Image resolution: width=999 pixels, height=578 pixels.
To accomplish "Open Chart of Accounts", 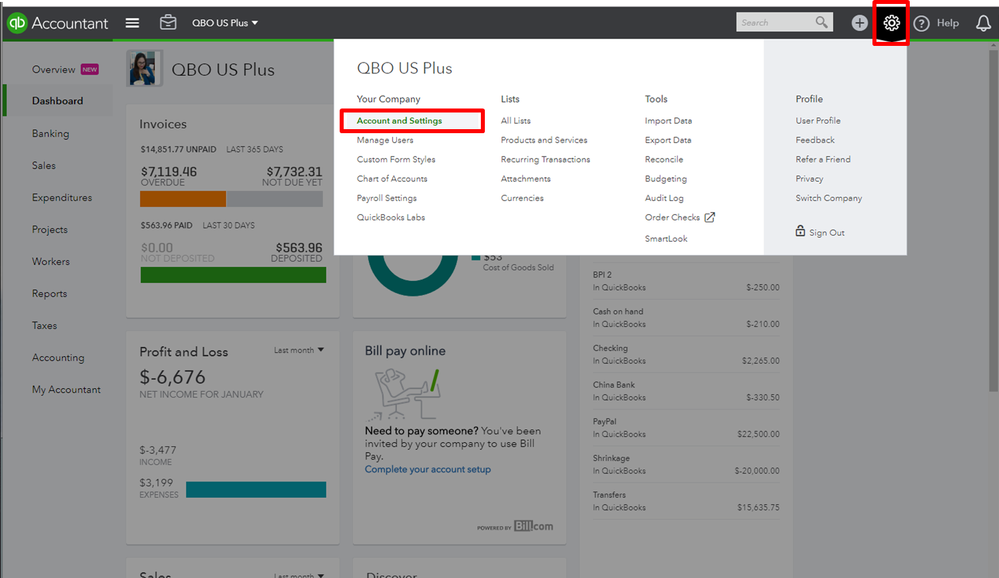I will [x=392, y=179].
